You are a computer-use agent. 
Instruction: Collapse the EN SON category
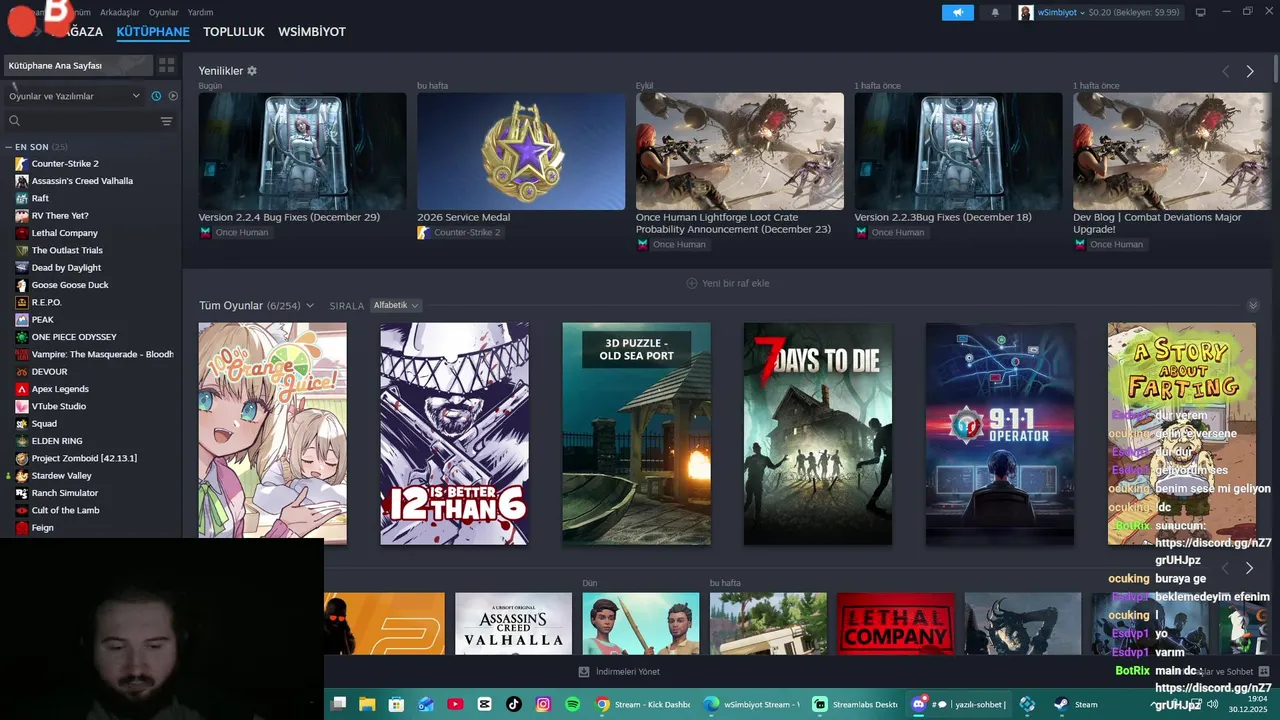(x=8, y=147)
